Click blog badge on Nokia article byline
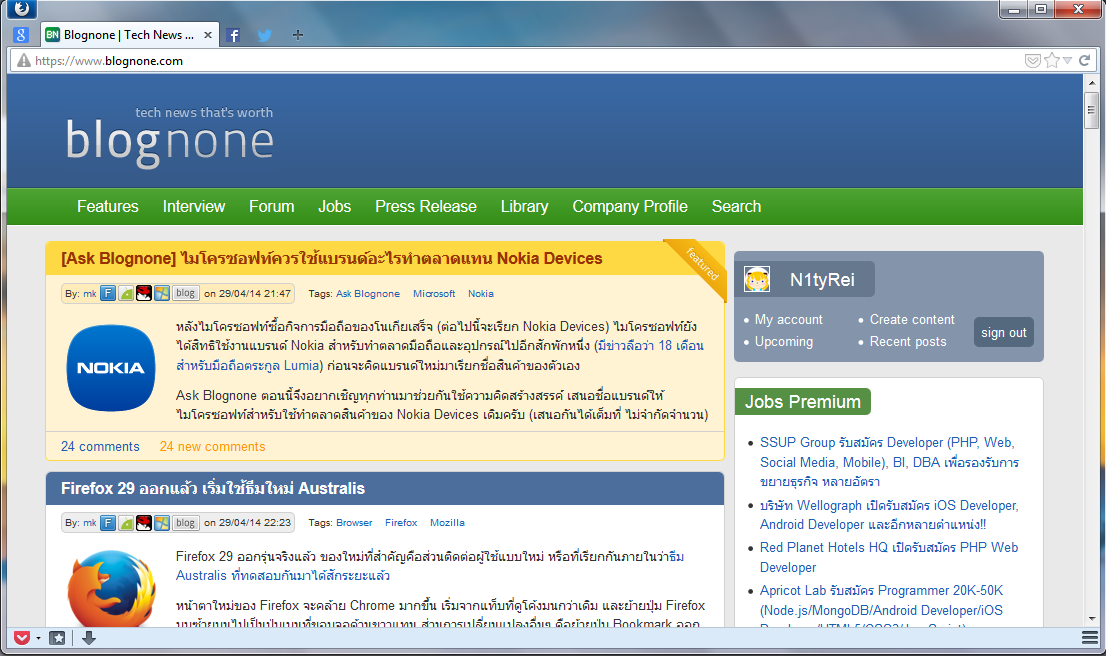The image size is (1106, 656). click(x=186, y=293)
